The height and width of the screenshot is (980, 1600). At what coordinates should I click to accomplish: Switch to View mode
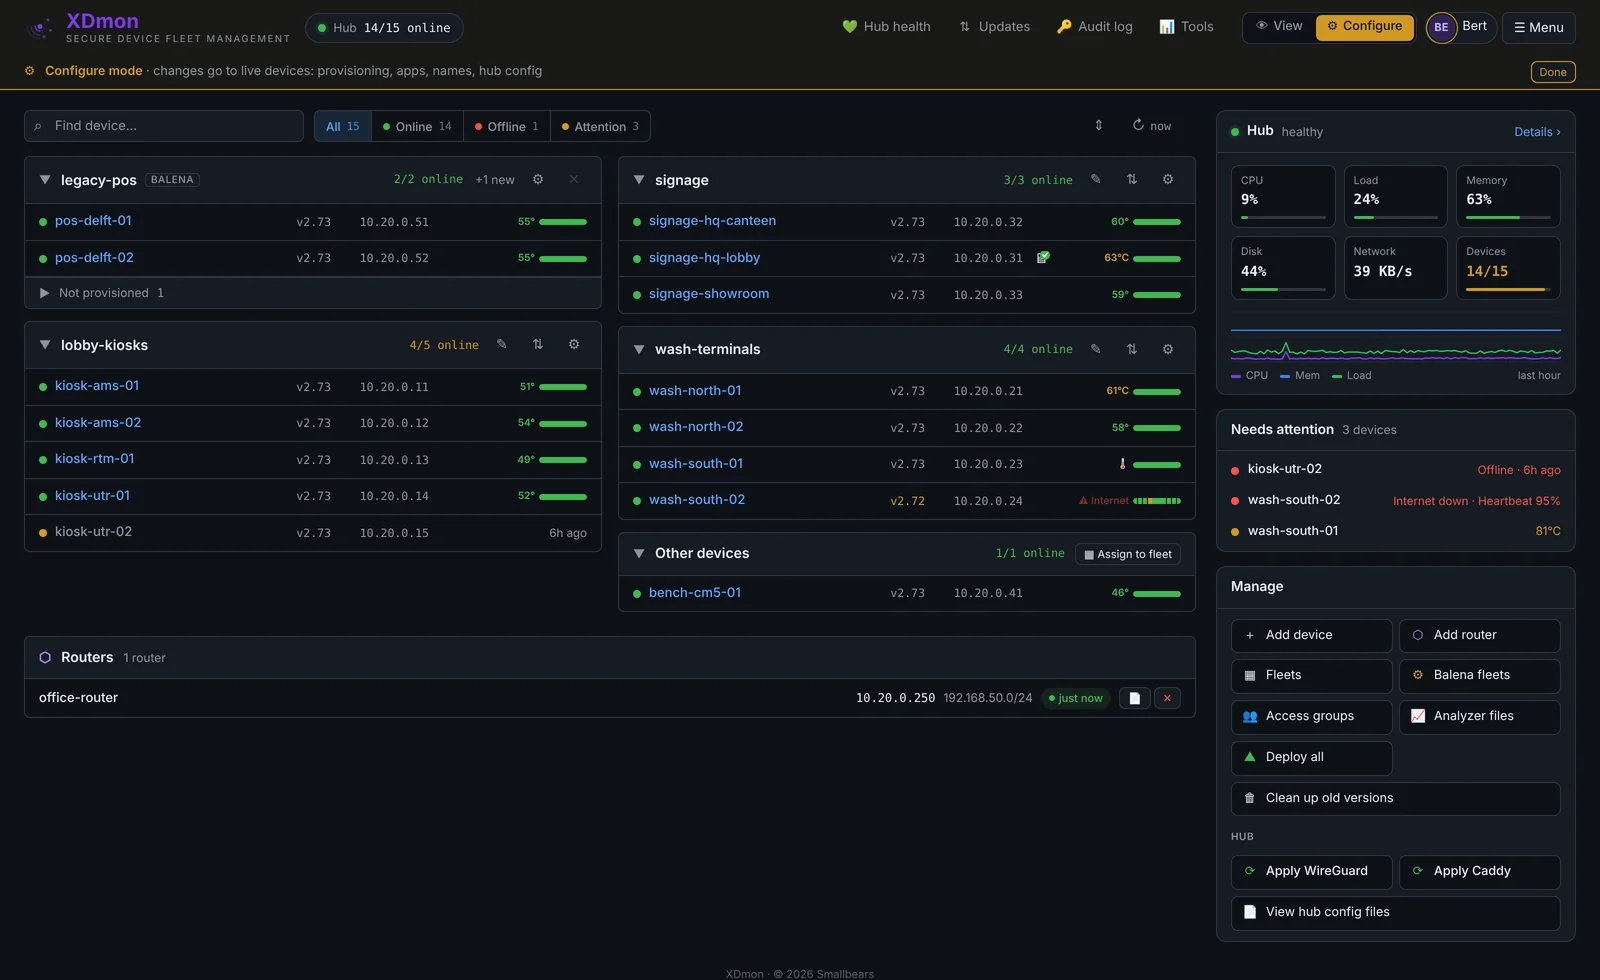[x=1280, y=27]
